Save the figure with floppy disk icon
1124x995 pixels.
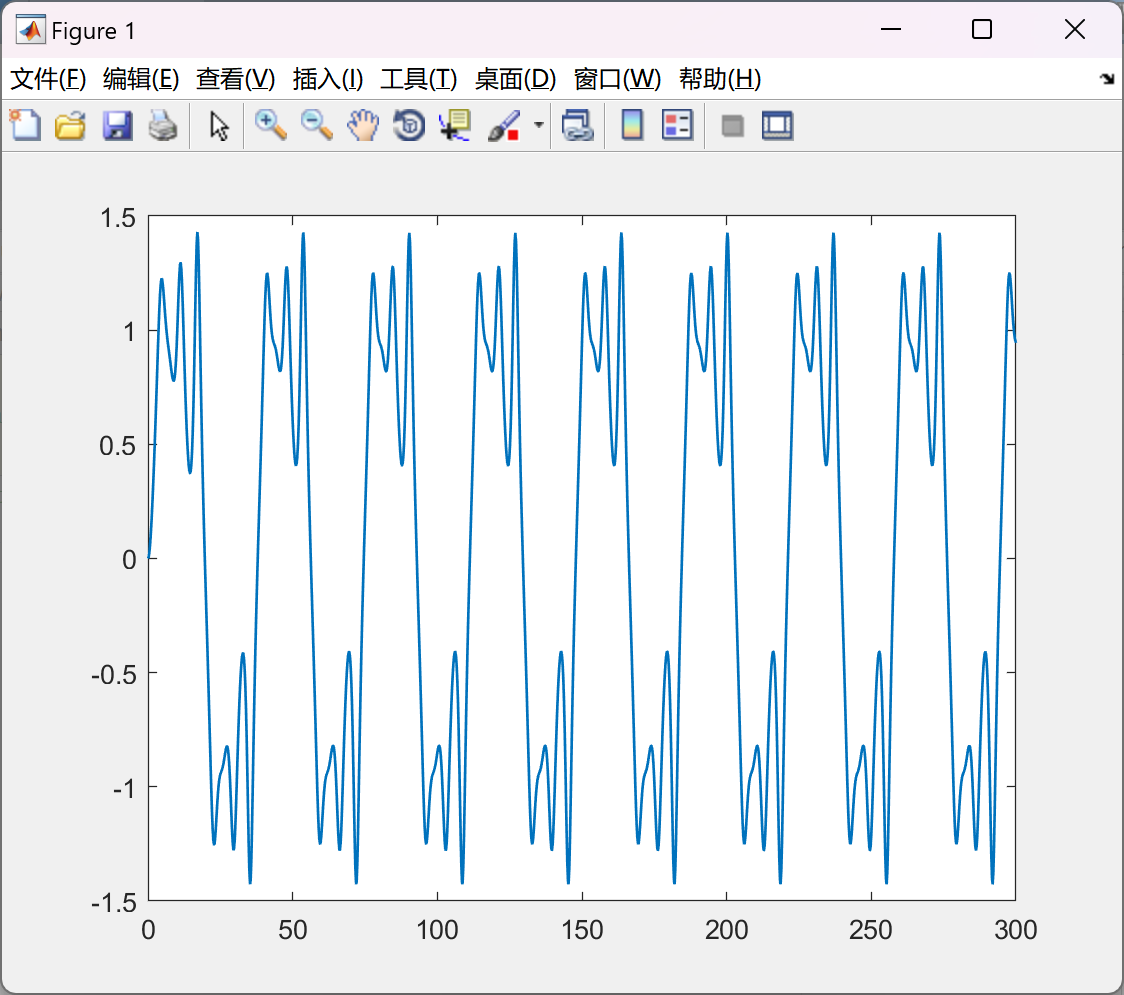(x=117, y=125)
